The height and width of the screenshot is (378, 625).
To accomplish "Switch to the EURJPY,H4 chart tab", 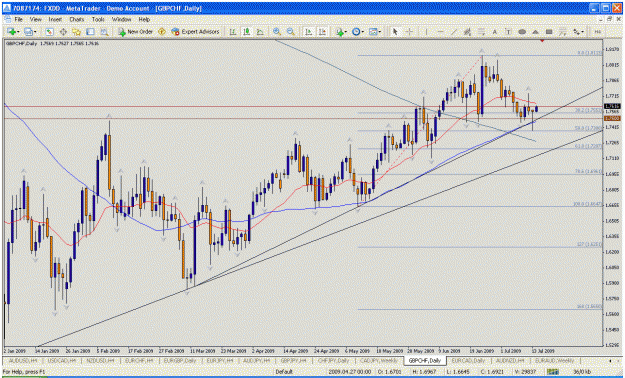I will [x=220, y=361].
